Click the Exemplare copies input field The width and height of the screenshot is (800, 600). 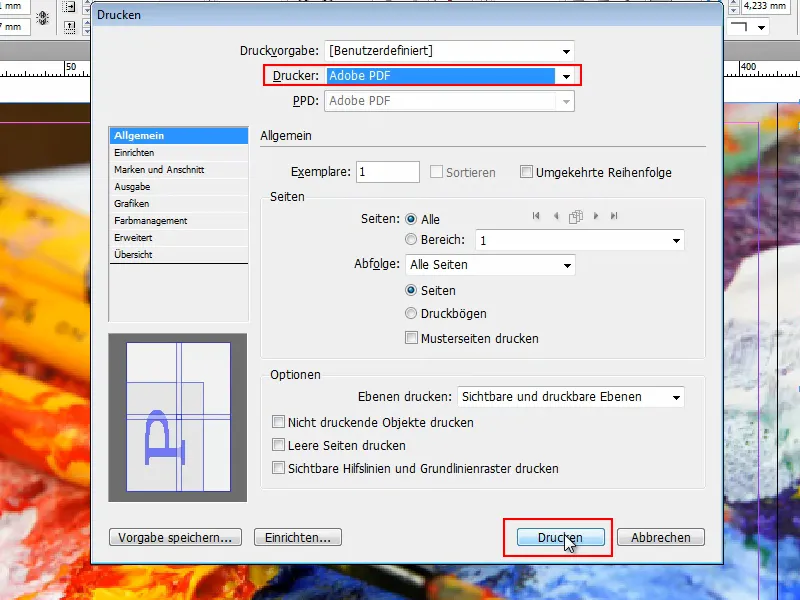click(388, 172)
